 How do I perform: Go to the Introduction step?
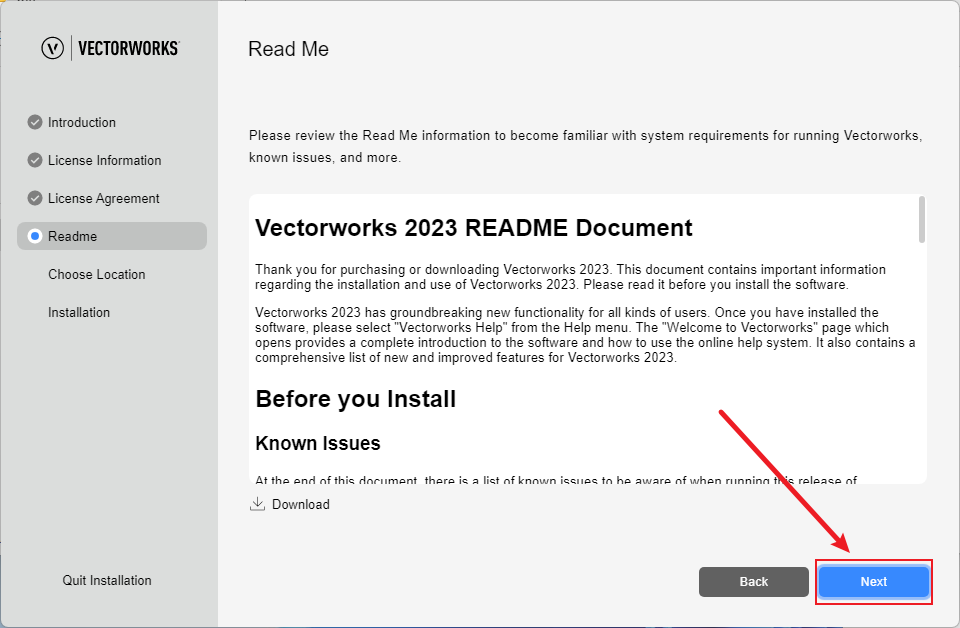[81, 122]
